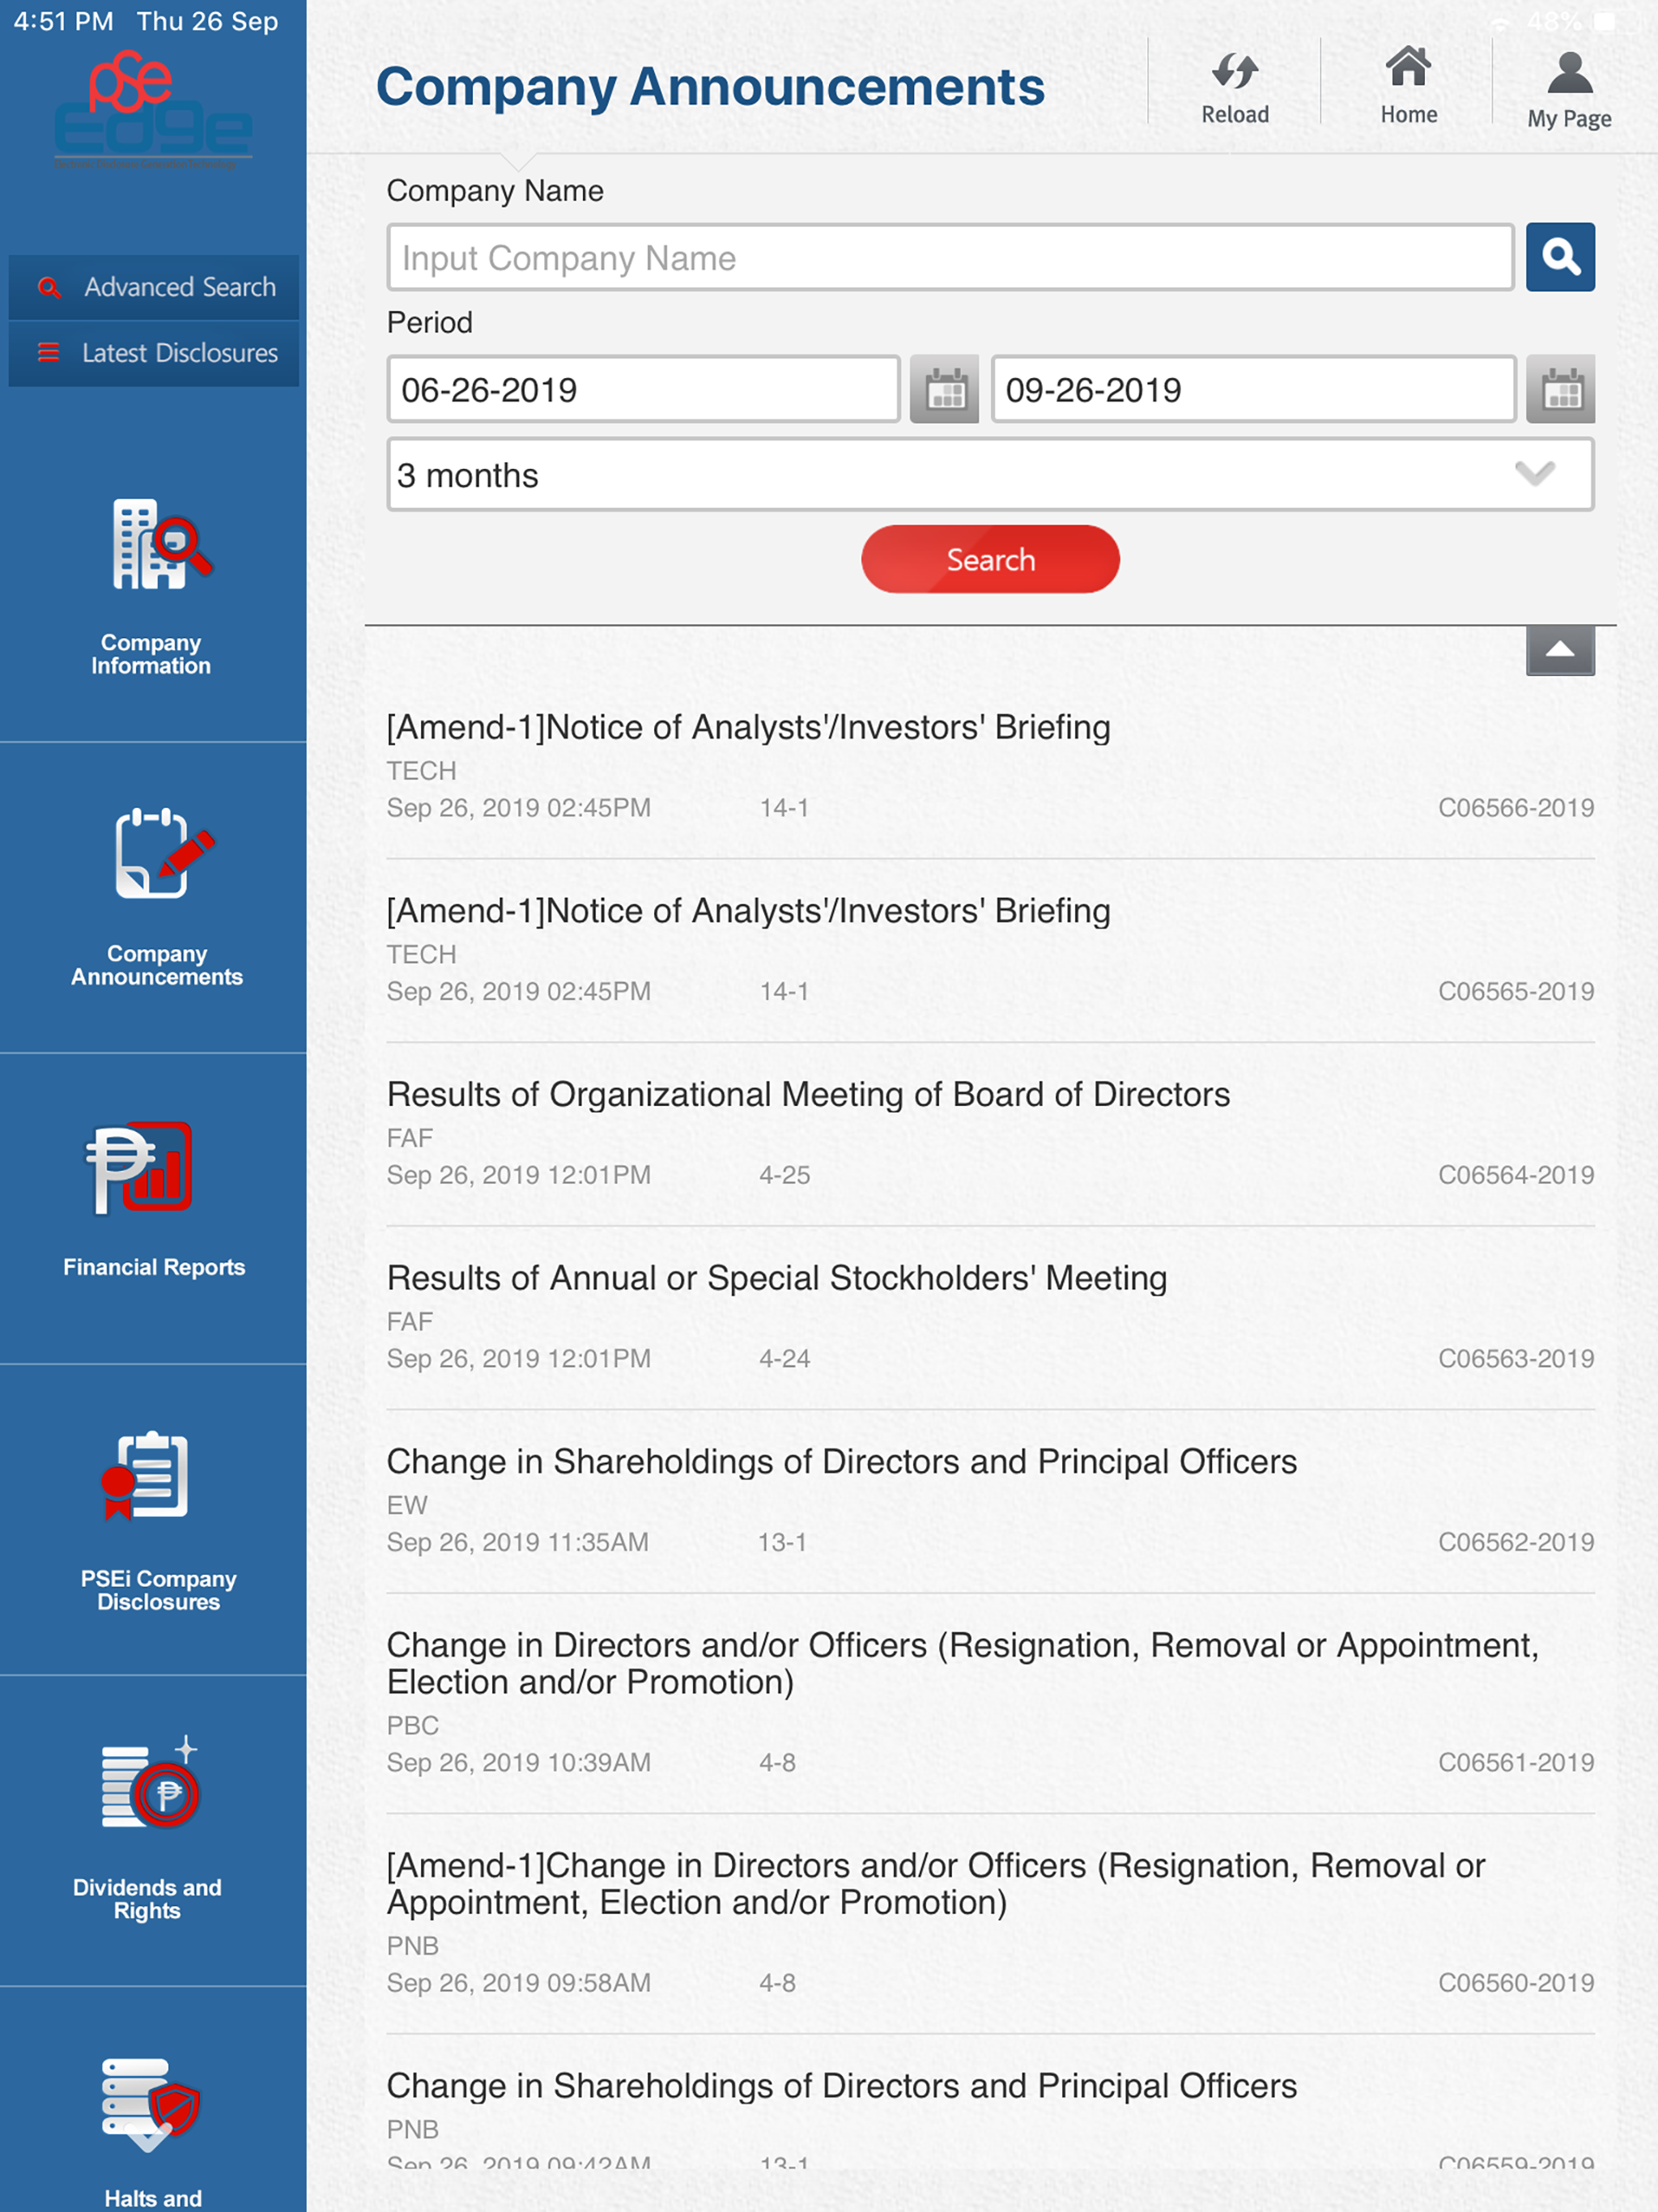Click reference number C06563-2019

coord(1516,1359)
